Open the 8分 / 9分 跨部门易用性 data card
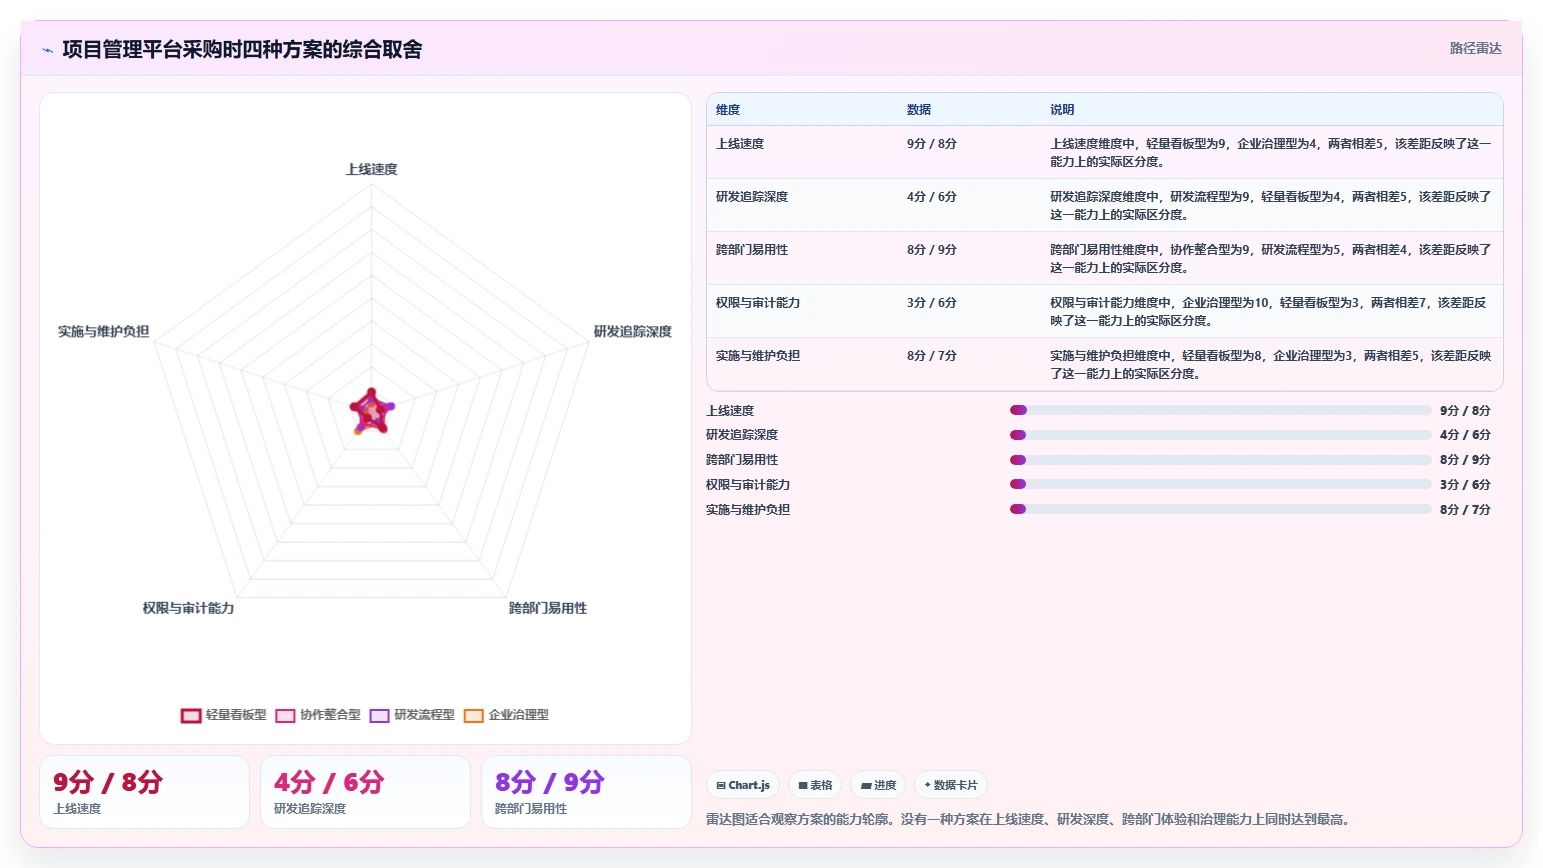Image resolution: width=1543 pixels, height=868 pixels. 586,792
